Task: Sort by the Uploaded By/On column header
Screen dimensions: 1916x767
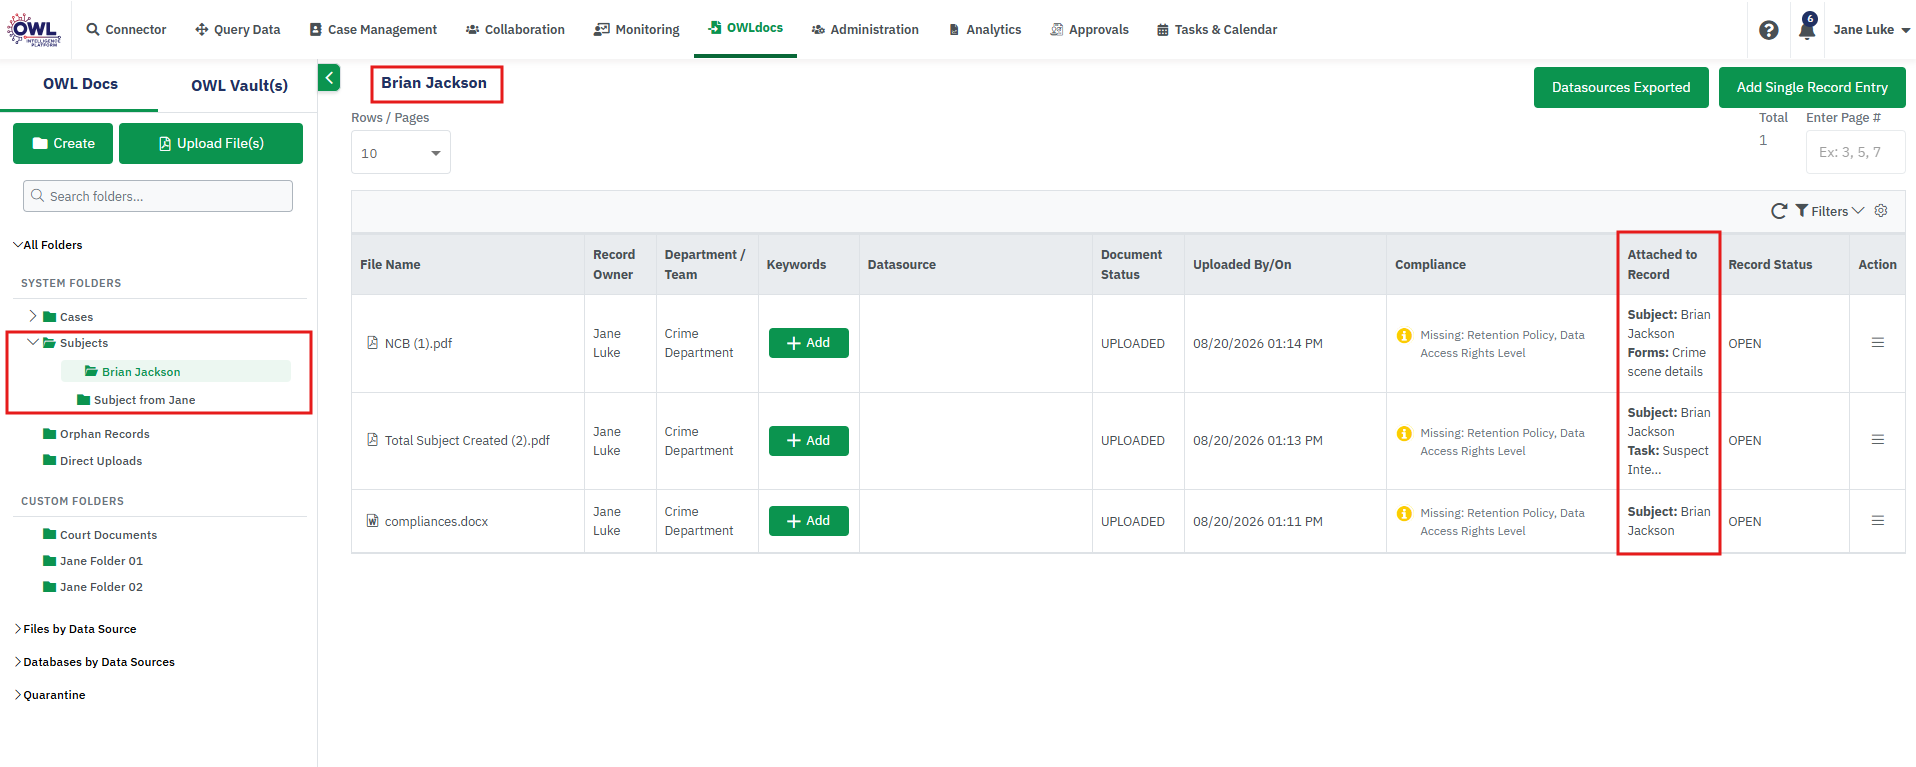Action: (1242, 265)
